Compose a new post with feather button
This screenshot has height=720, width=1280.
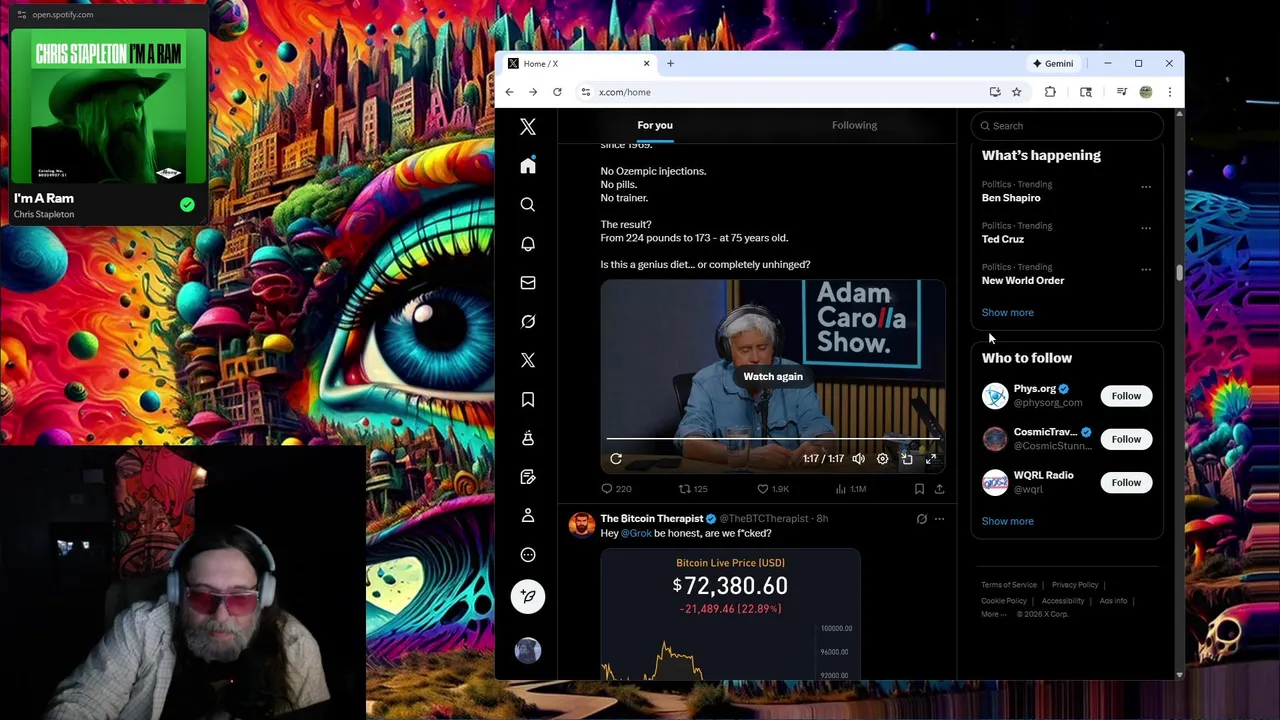coord(528,596)
